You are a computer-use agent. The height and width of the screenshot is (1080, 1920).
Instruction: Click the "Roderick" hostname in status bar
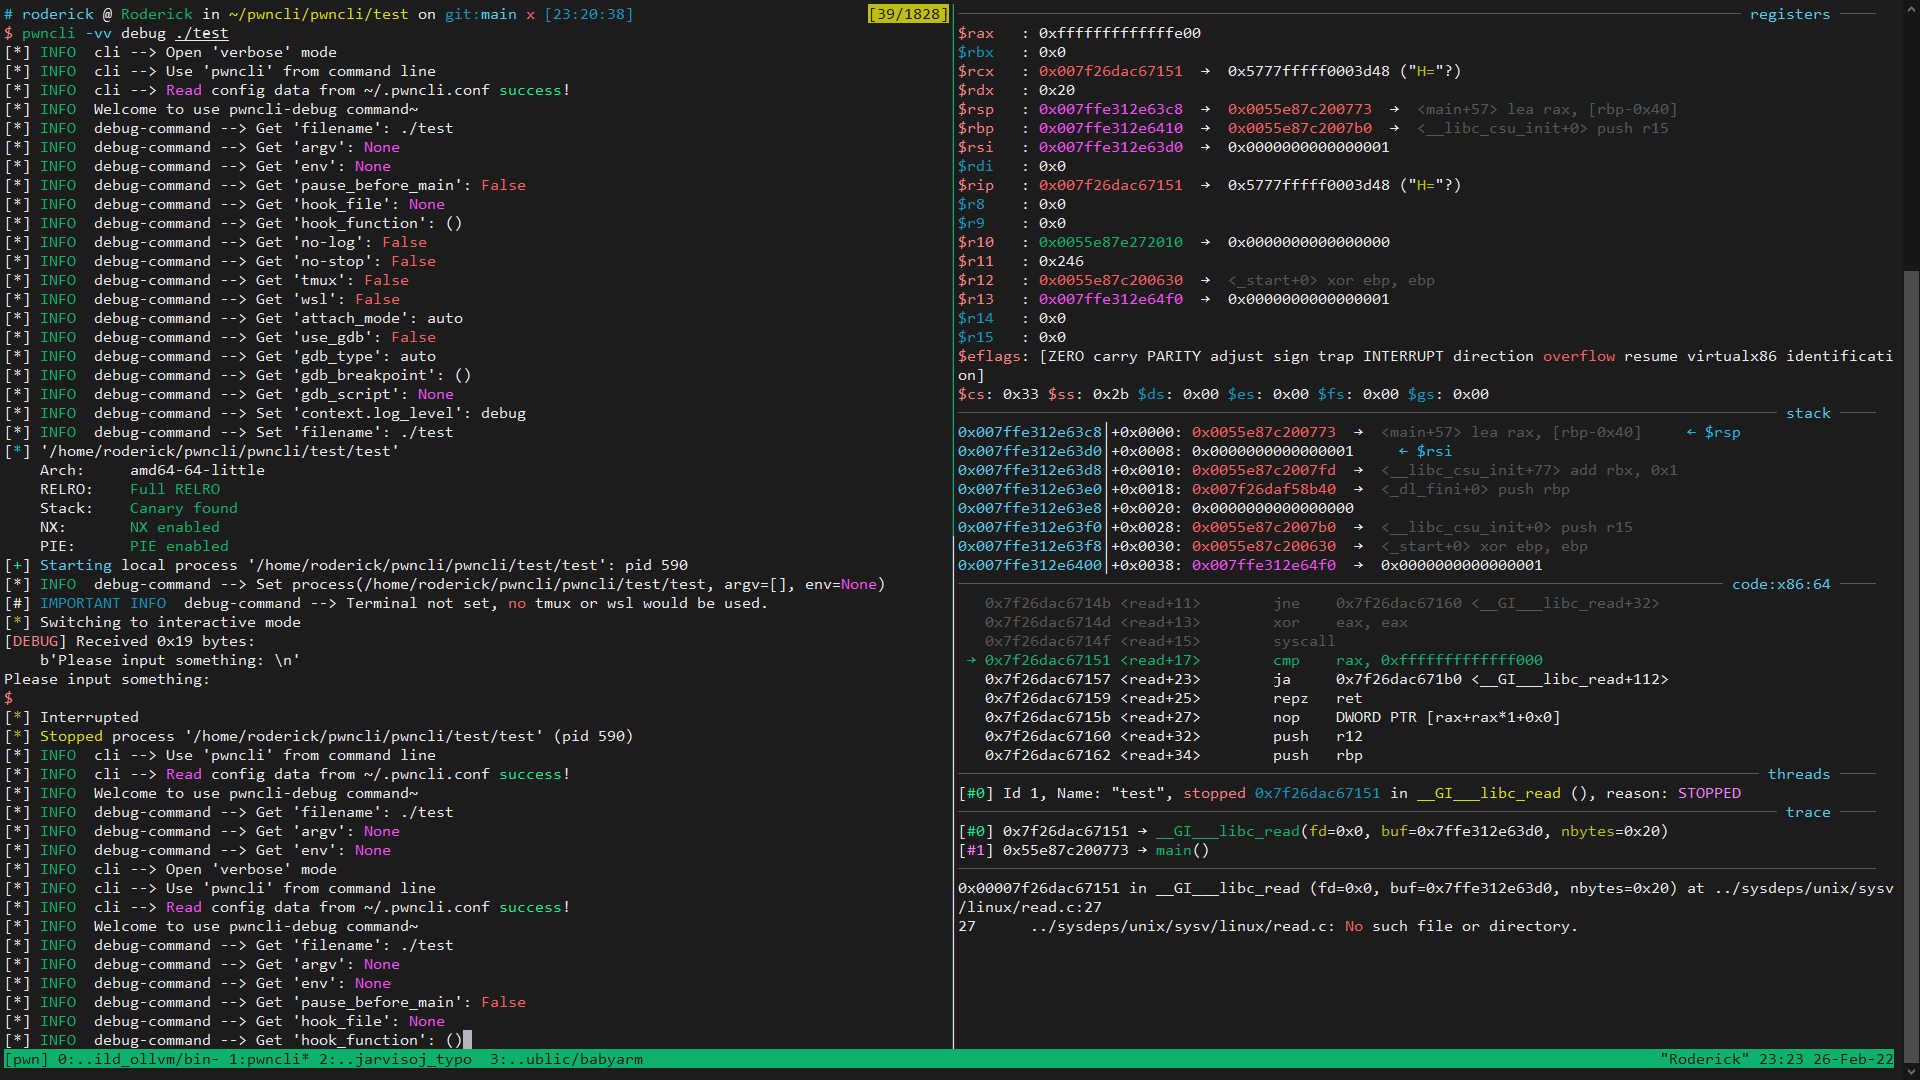coord(1705,1059)
